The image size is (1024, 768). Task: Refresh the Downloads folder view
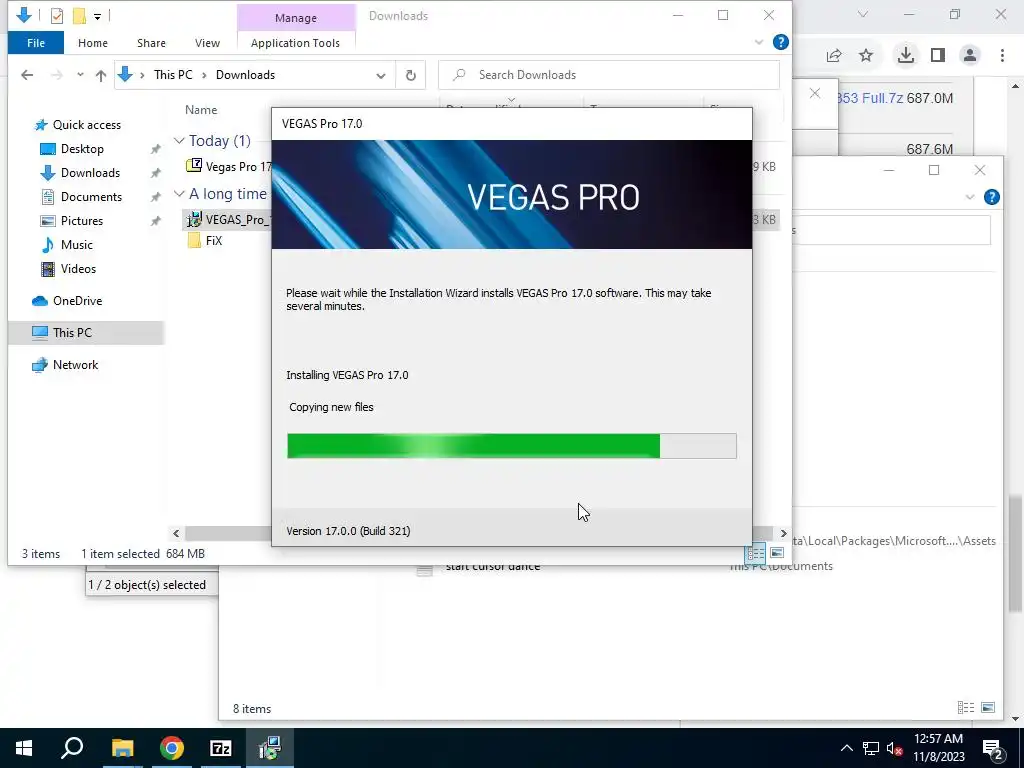(411, 75)
